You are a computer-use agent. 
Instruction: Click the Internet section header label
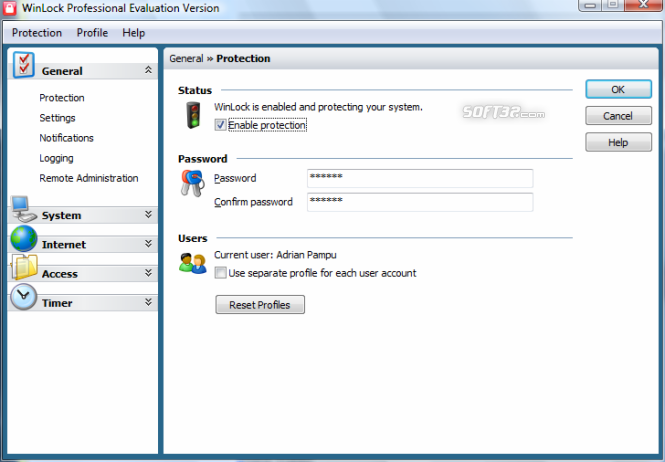64,245
